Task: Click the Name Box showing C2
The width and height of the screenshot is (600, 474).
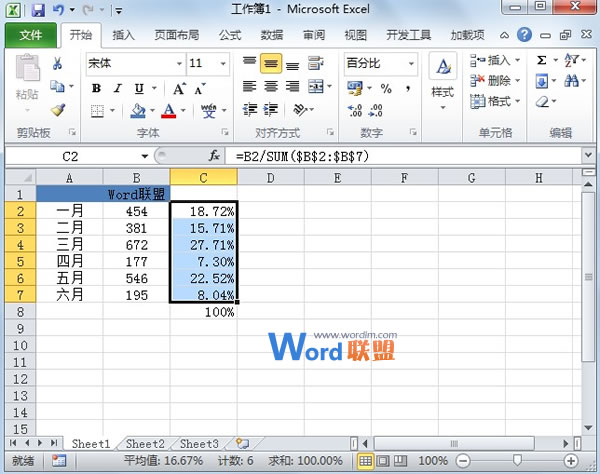Action: (75, 157)
